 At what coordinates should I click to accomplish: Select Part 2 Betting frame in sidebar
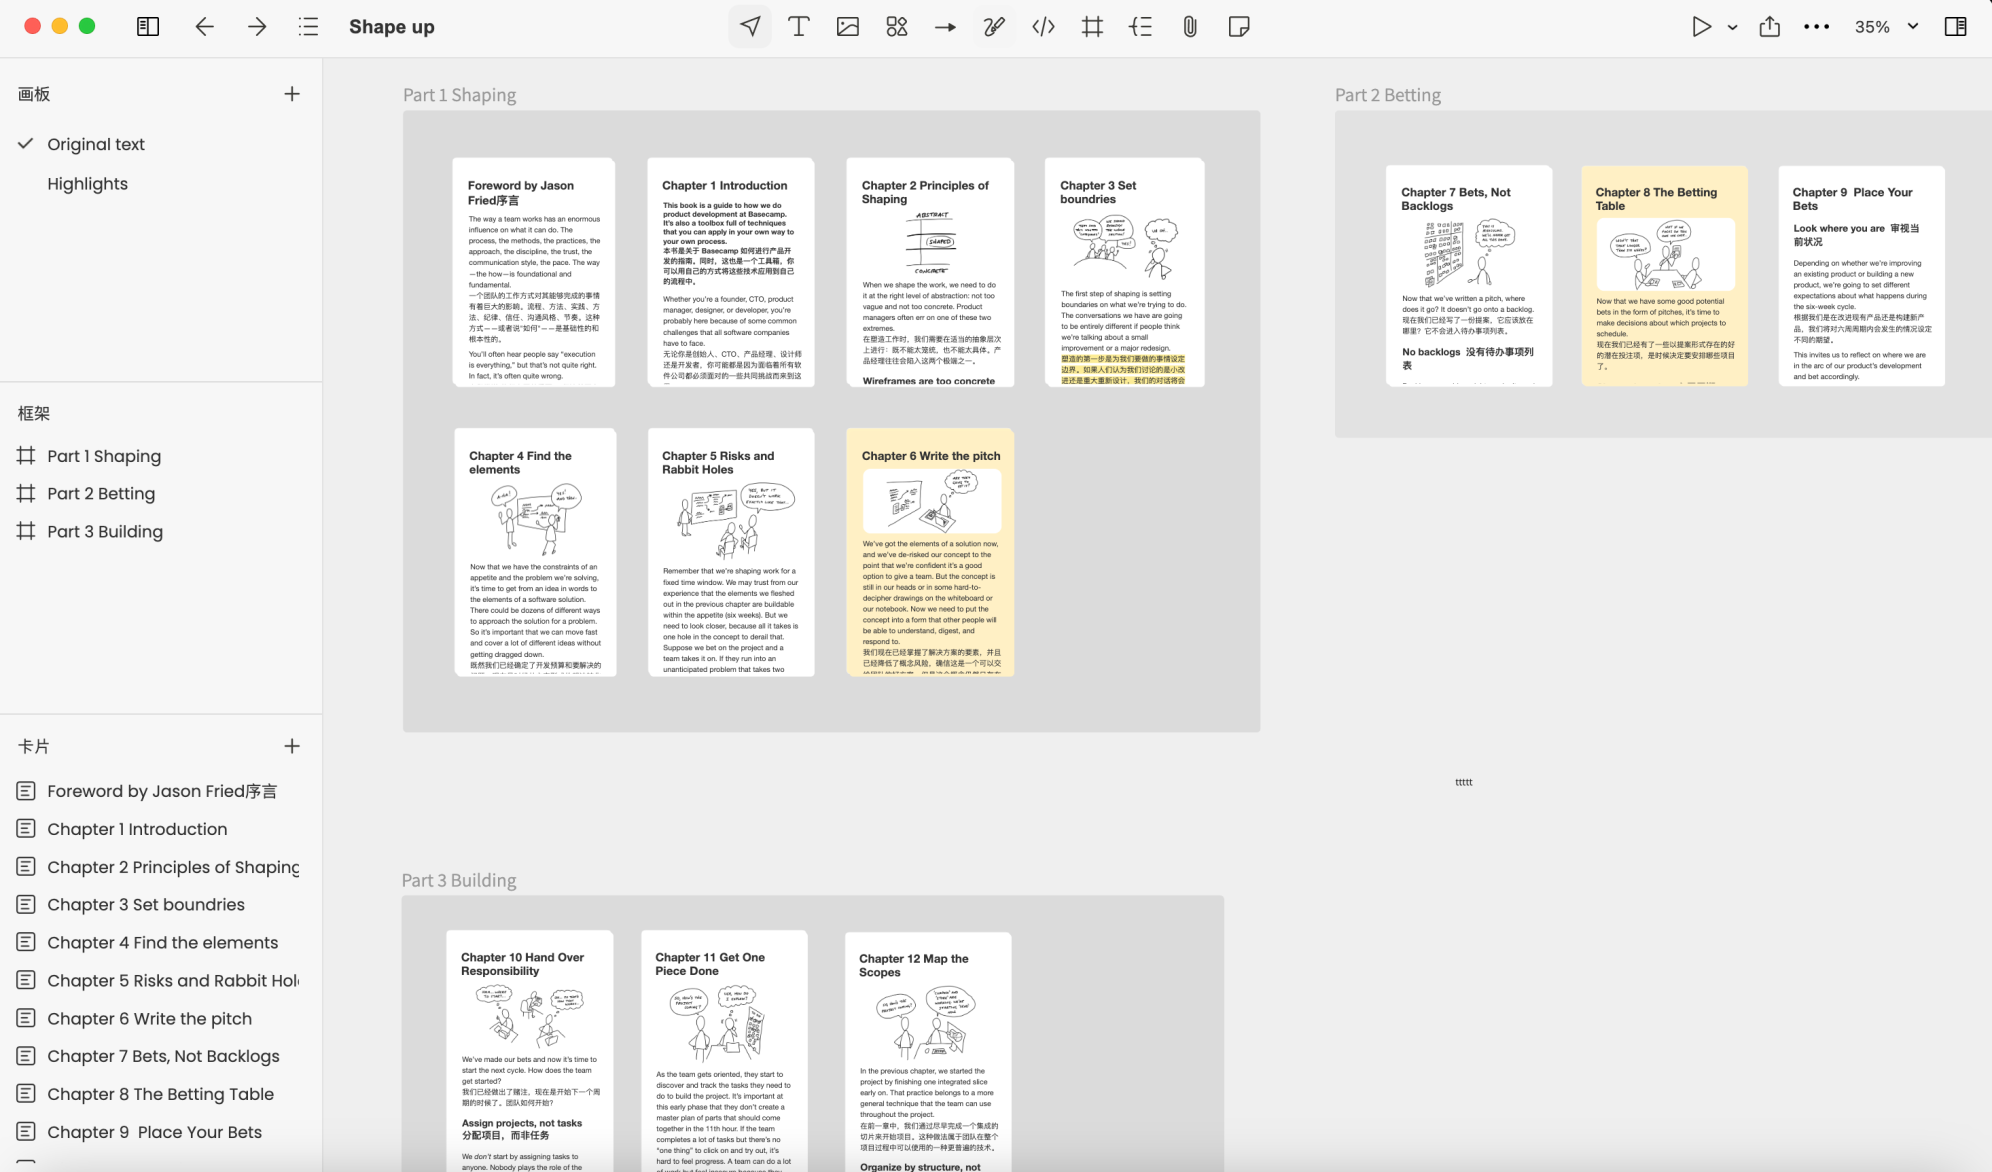(101, 494)
